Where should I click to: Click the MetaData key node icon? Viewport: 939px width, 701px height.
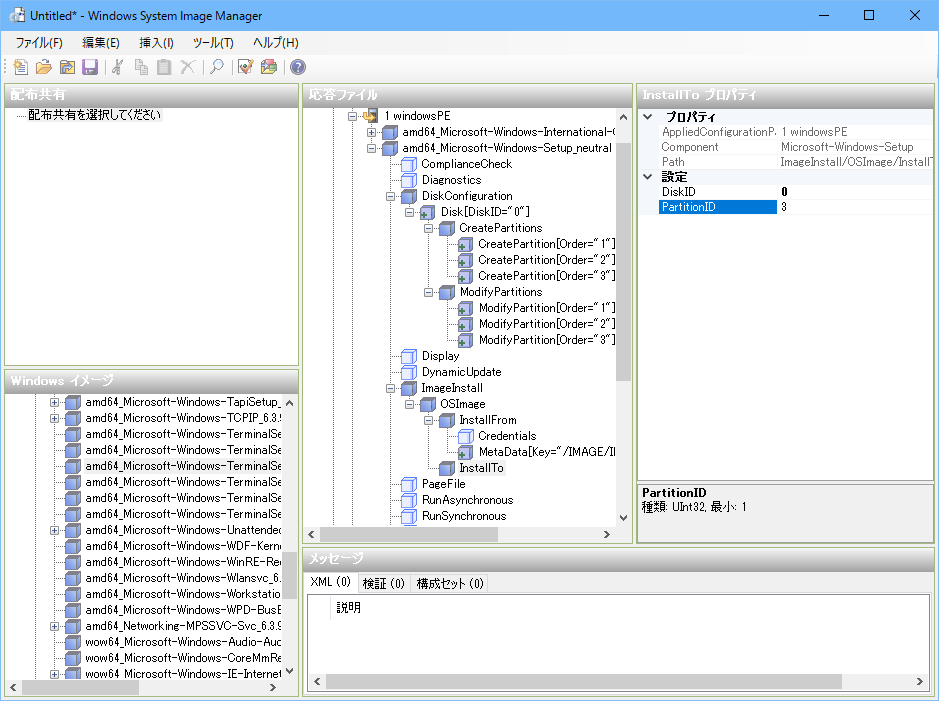(465, 453)
